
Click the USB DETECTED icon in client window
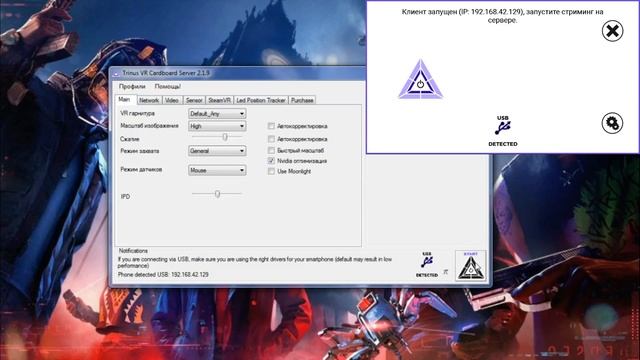point(503,131)
